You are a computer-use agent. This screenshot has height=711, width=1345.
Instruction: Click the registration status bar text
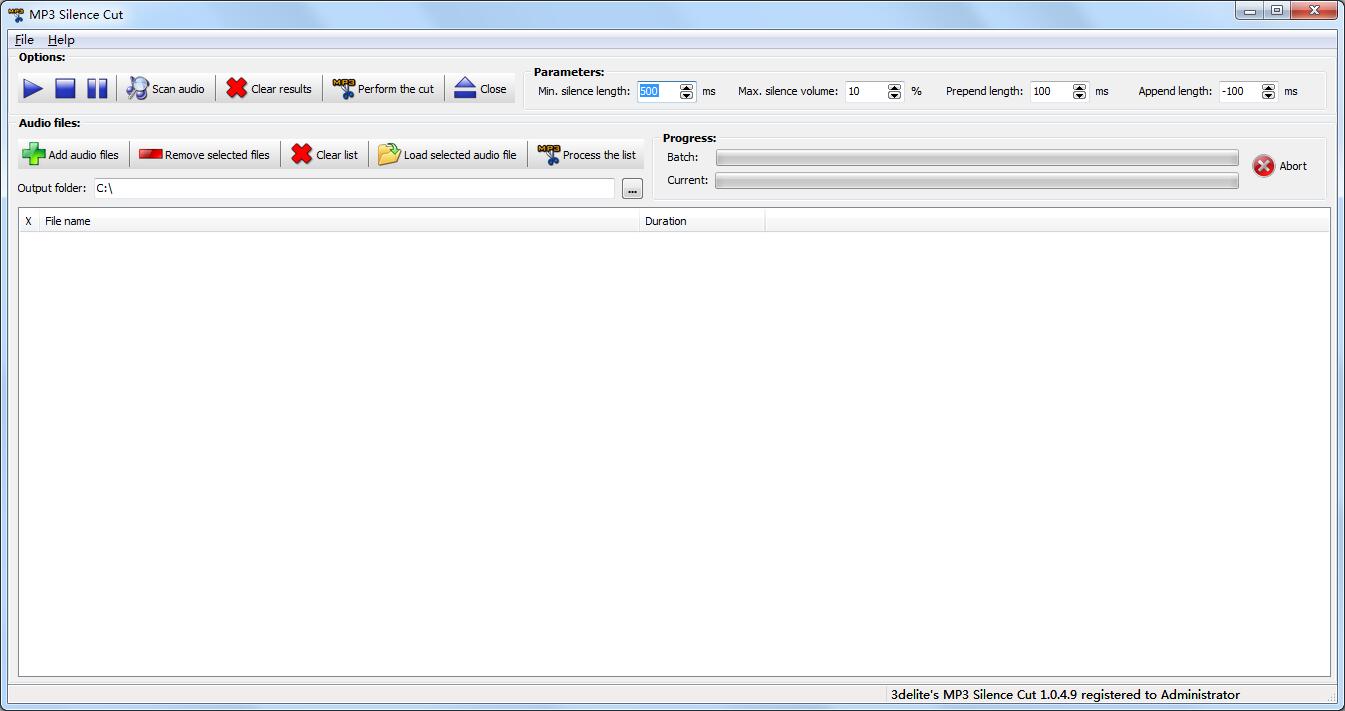[x=1065, y=694]
